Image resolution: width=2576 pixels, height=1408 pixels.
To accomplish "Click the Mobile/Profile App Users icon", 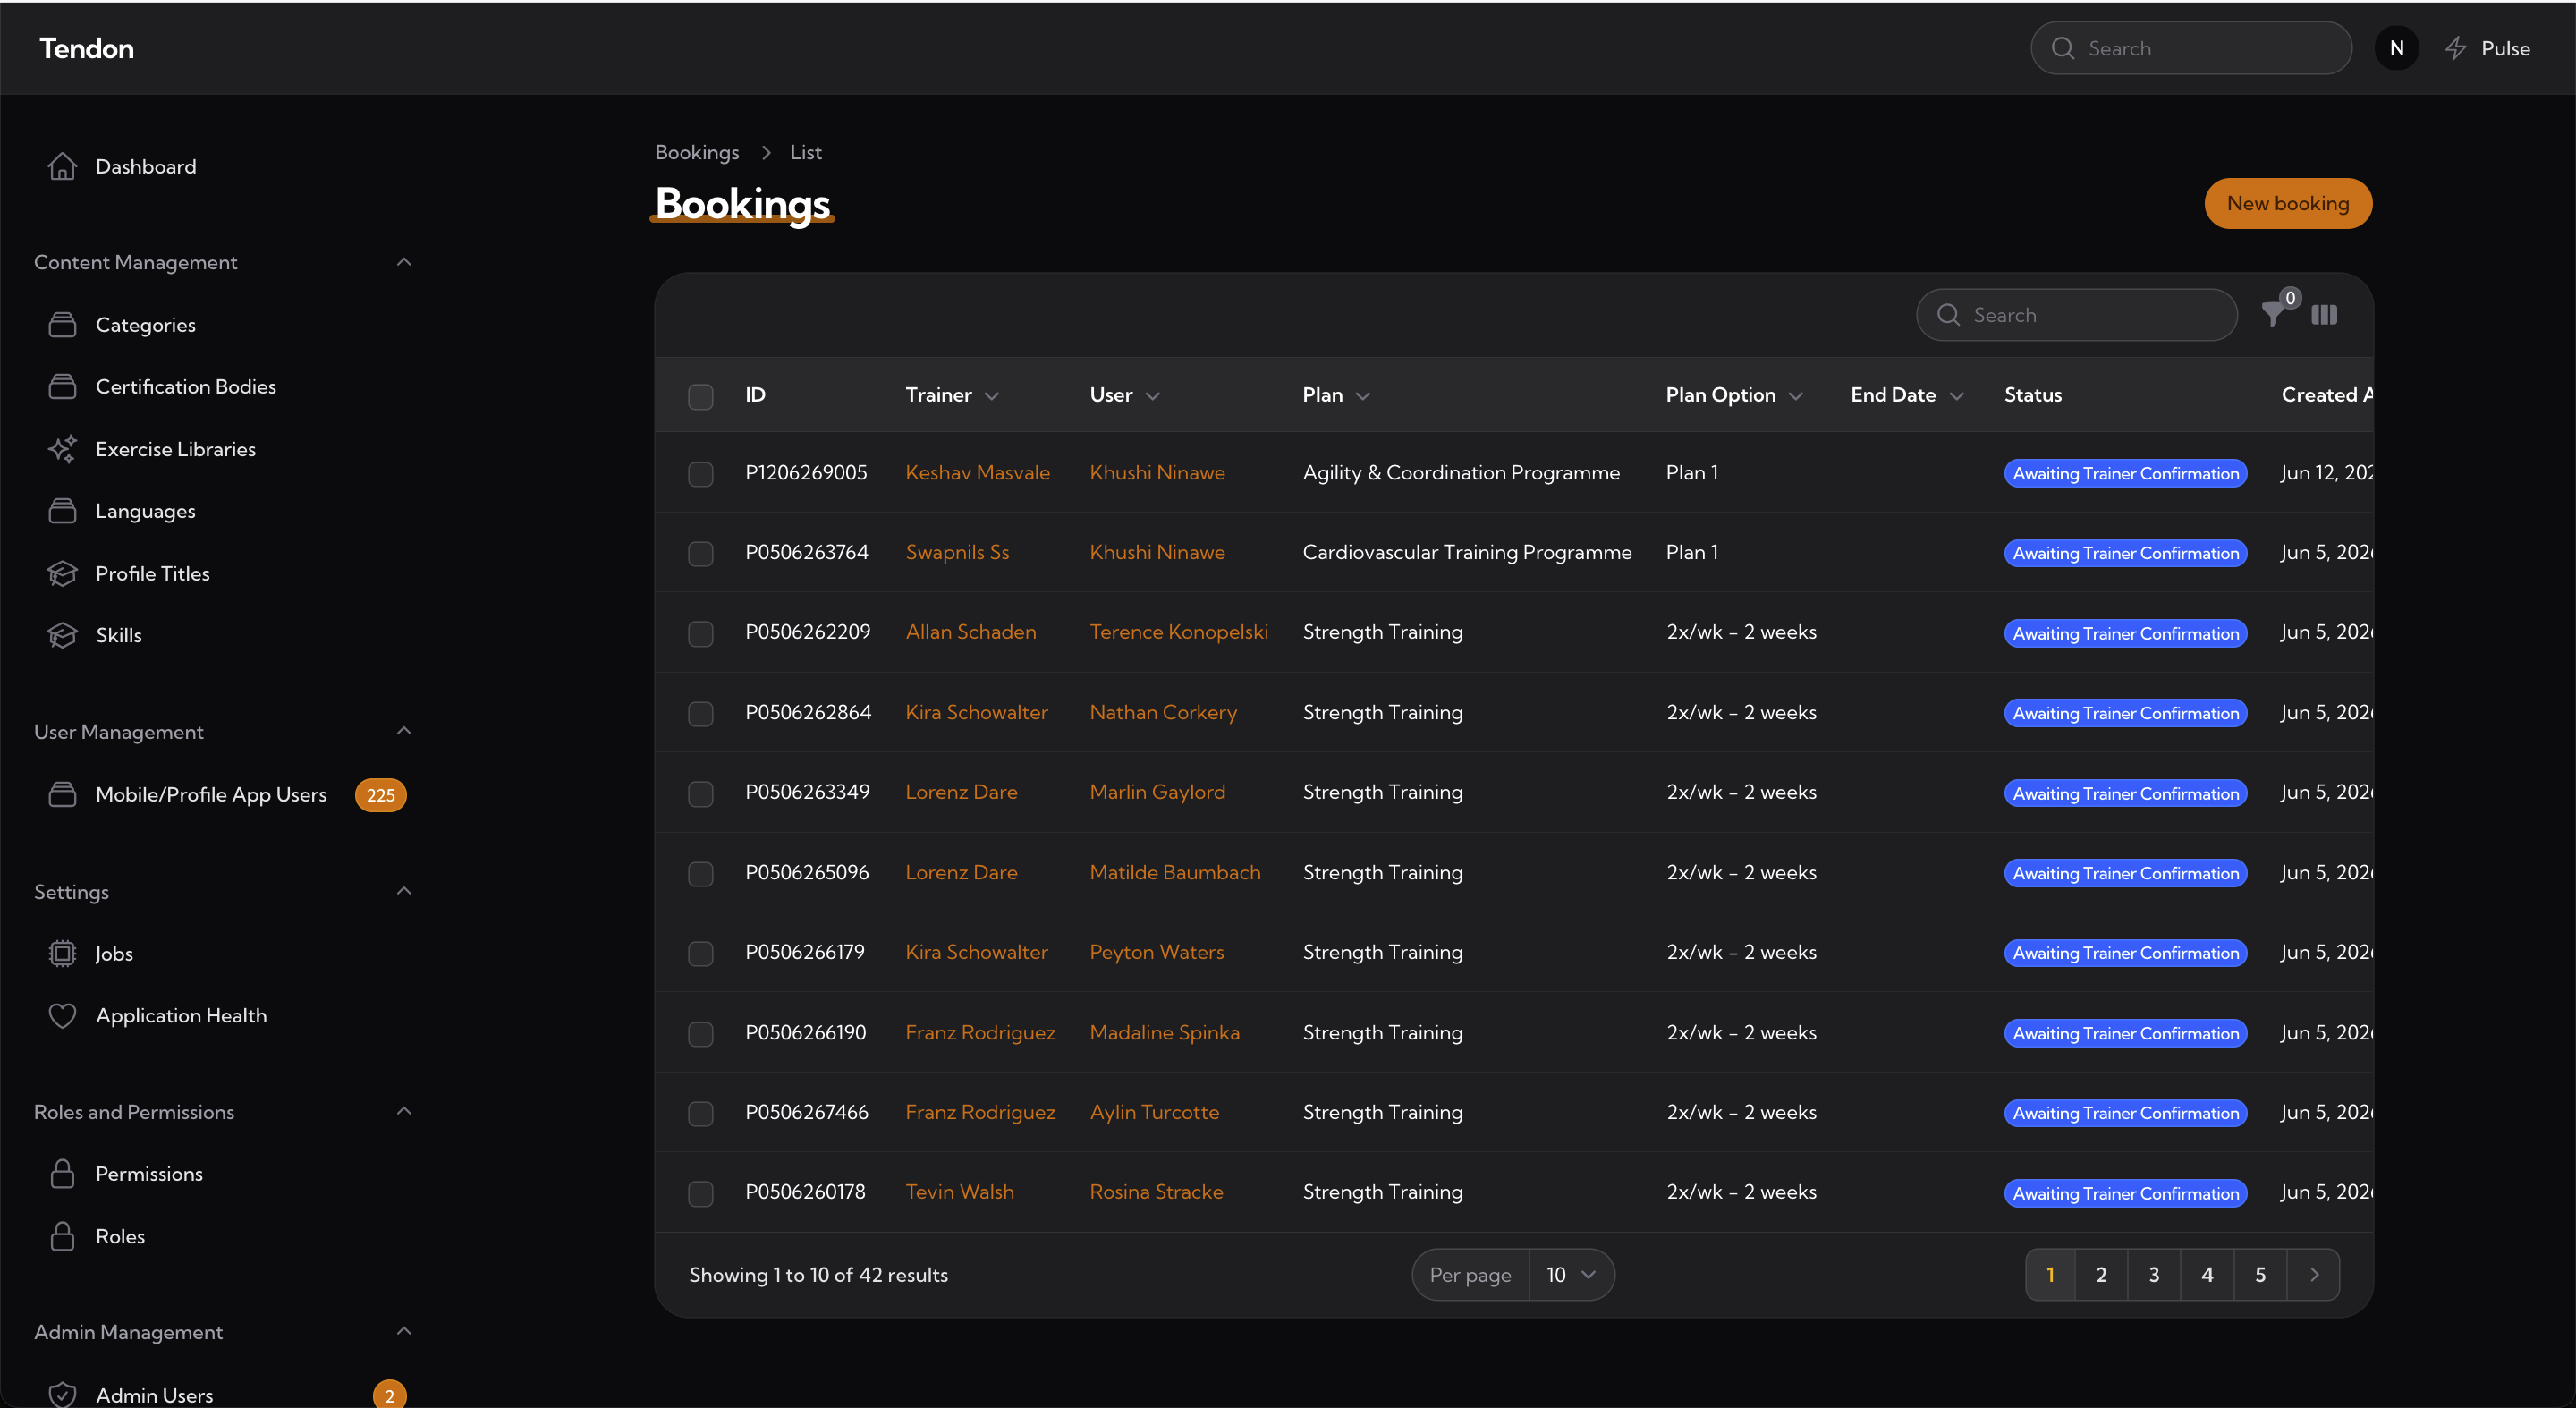I will coord(62,794).
